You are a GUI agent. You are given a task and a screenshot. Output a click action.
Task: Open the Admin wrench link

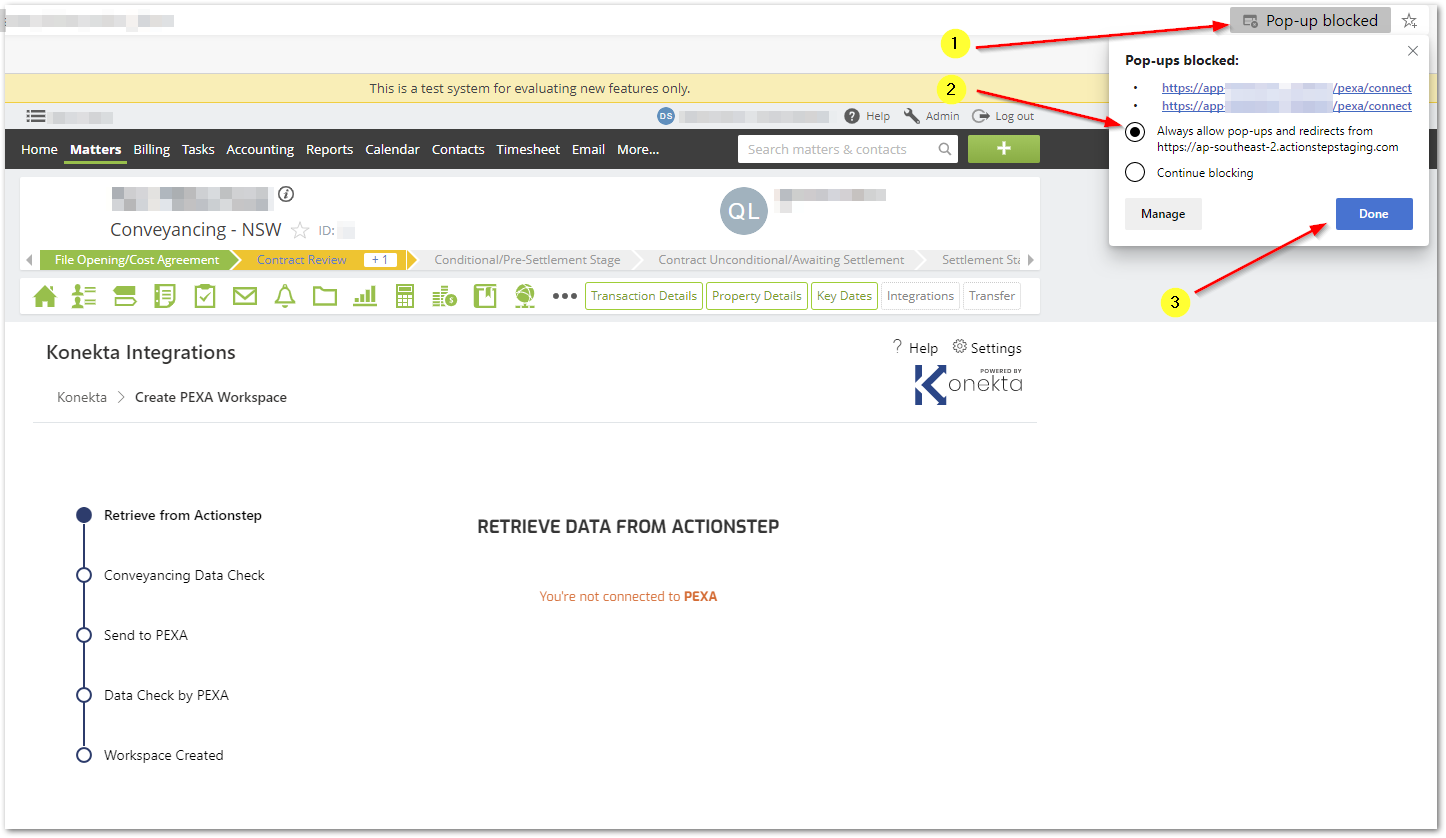coord(931,116)
